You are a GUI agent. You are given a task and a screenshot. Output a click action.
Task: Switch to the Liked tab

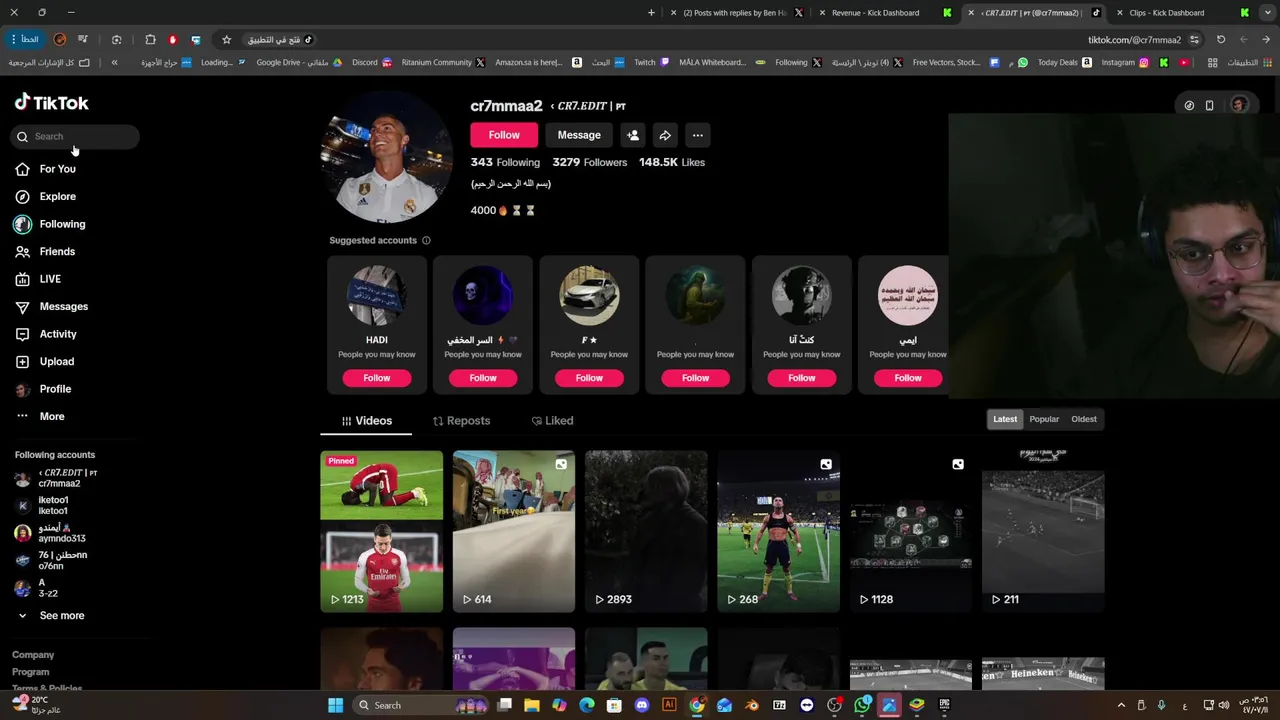pyautogui.click(x=553, y=421)
